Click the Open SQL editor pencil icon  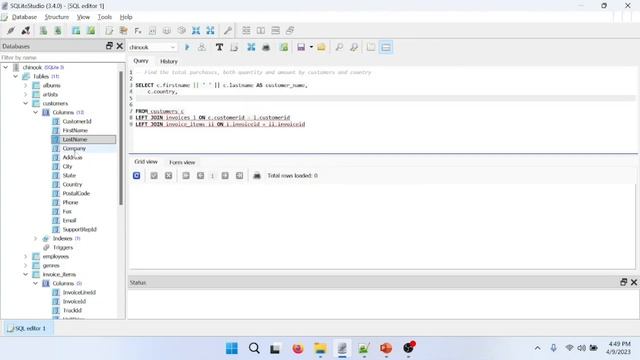tap(109, 31)
